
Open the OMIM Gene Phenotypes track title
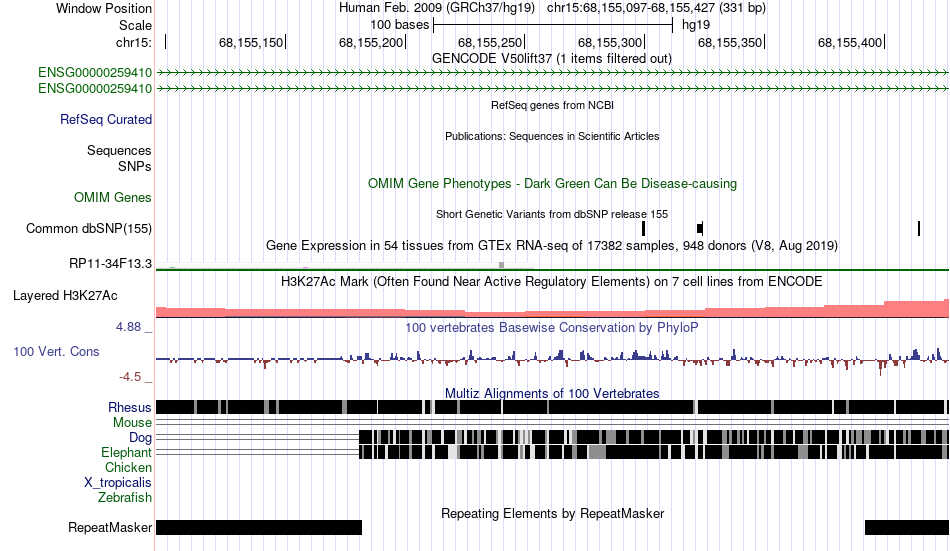pyautogui.click(x=552, y=184)
